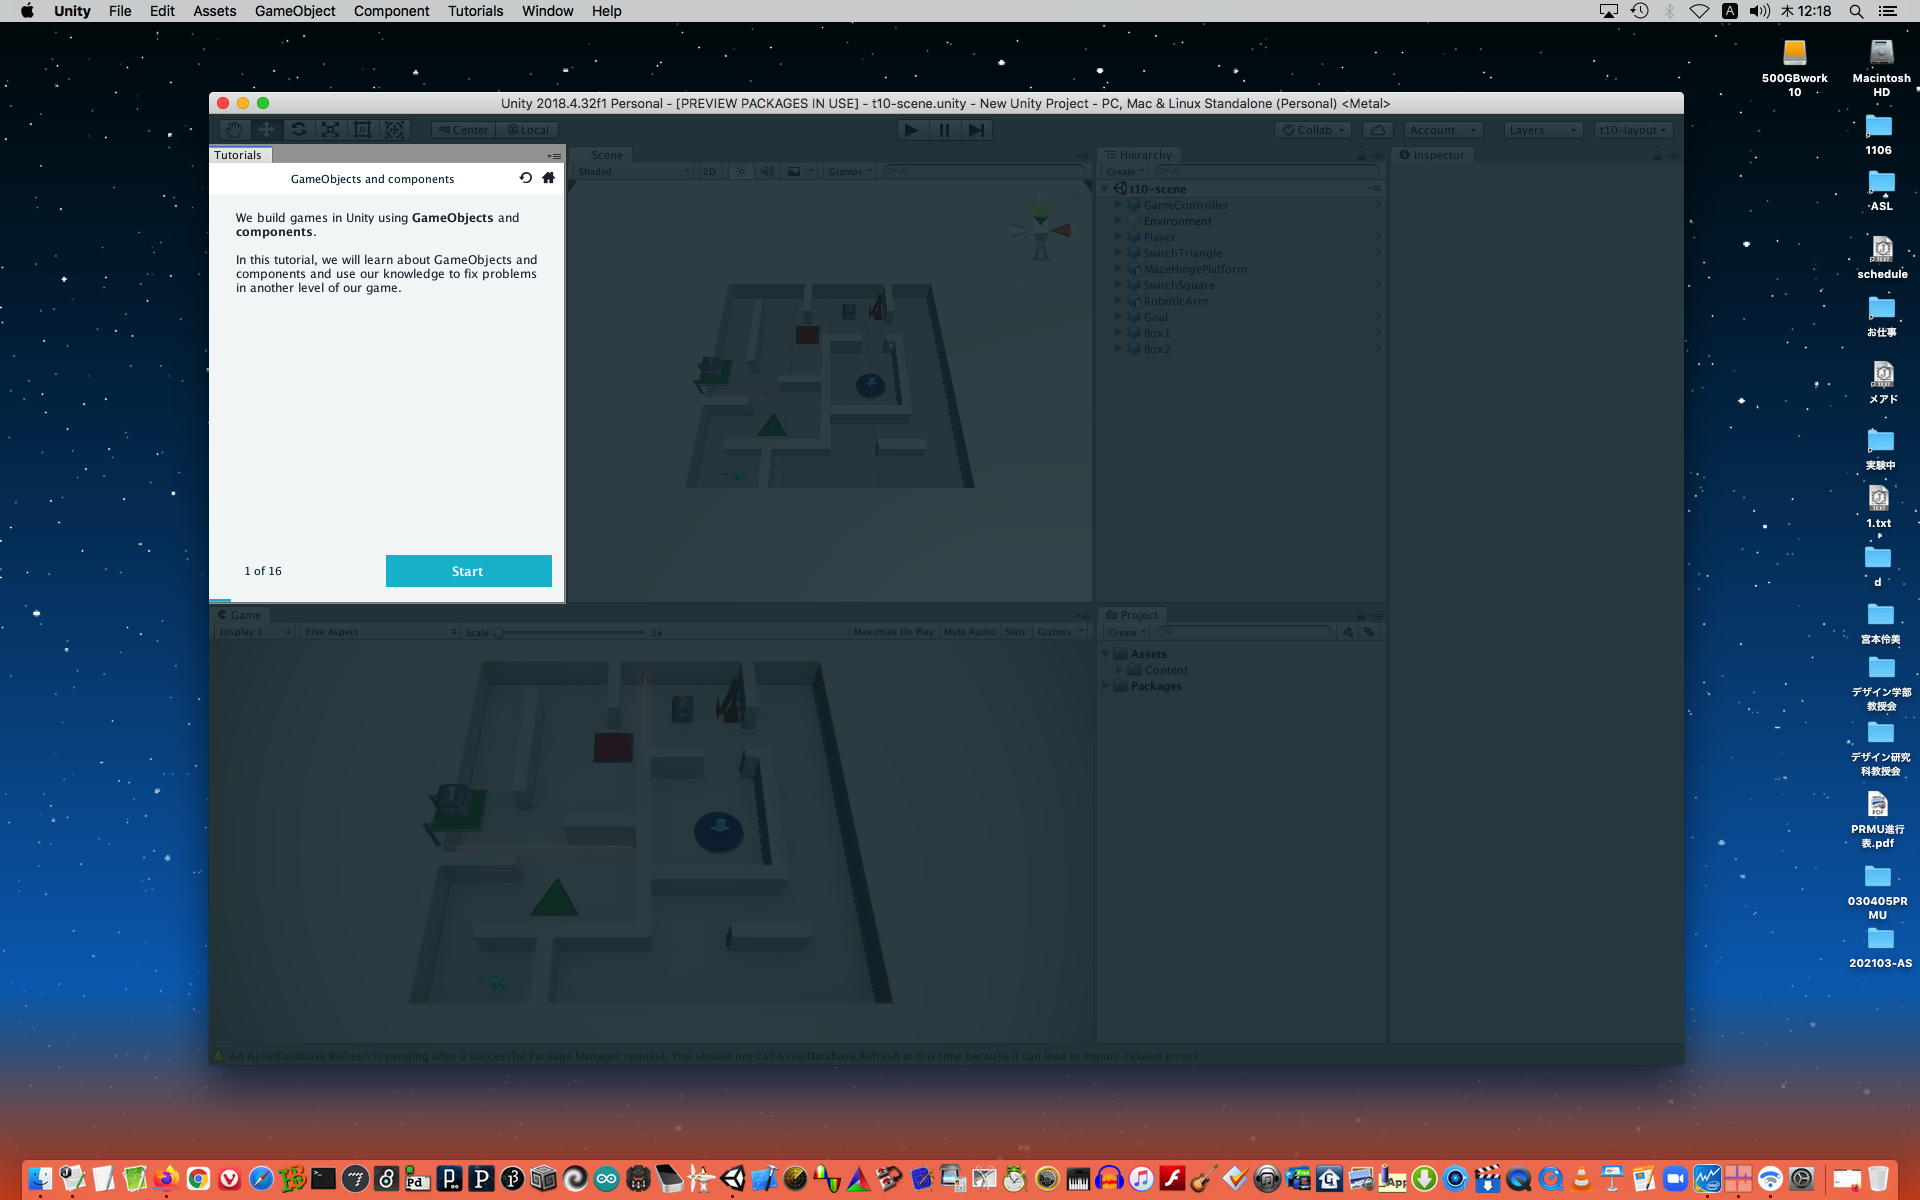The height and width of the screenshot is (1200, 1920).
Task: Expand the Player object in Hierarchy
Action: point(1119,237)
